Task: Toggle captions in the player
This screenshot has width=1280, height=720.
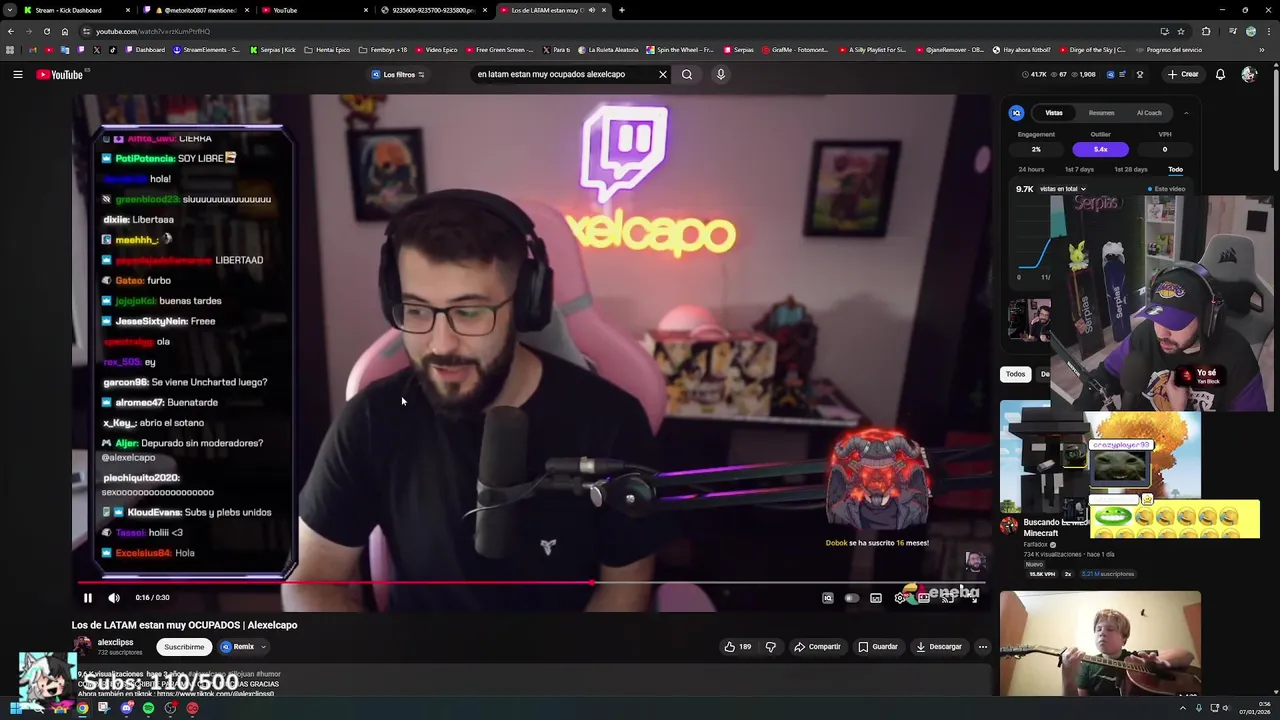Action: click(876, 598)
